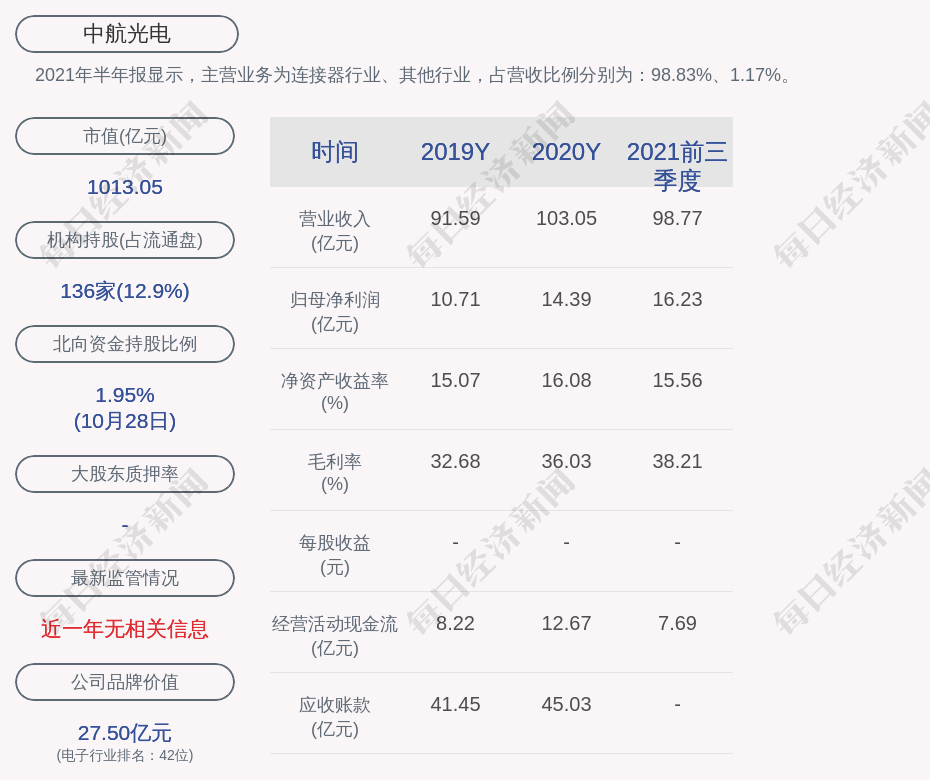This screenshot has height=780, width=930.
Task: Click the 时间 column header
Action: pos(335,152)
